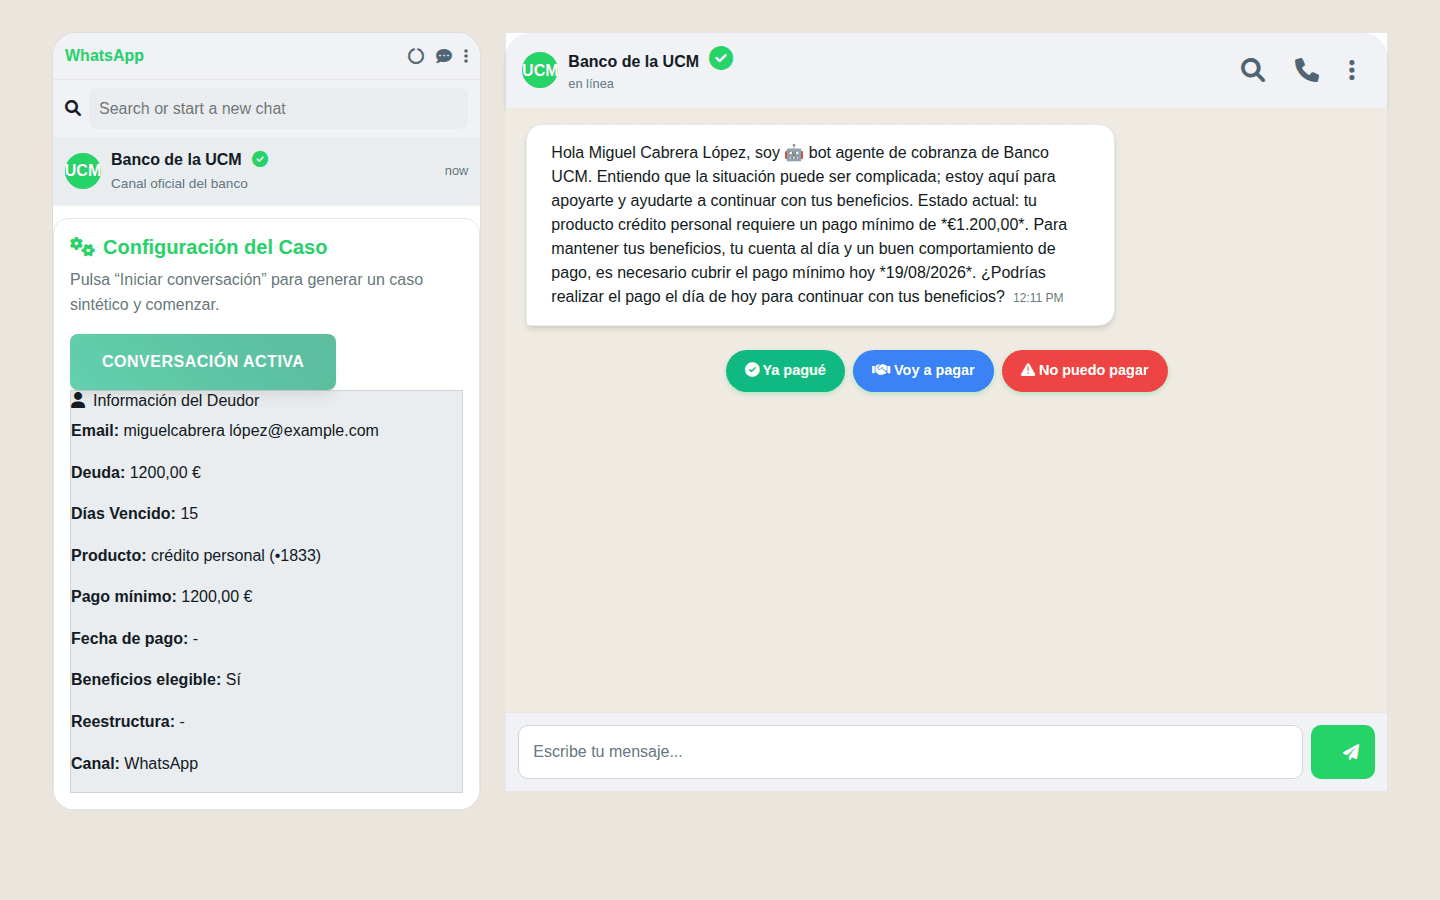Select the Beneficios elegible Sí line

click(x=156, y=680)
